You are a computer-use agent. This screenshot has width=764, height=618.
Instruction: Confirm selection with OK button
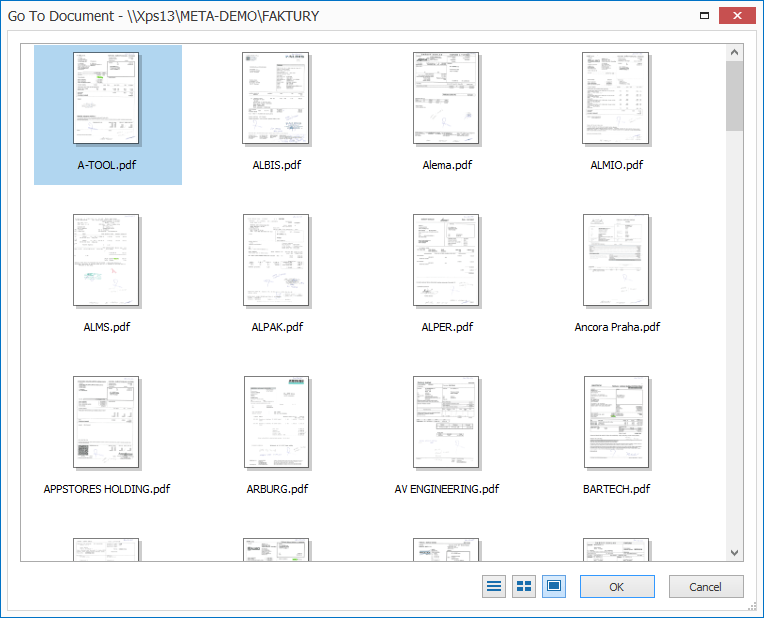point(617,586)
